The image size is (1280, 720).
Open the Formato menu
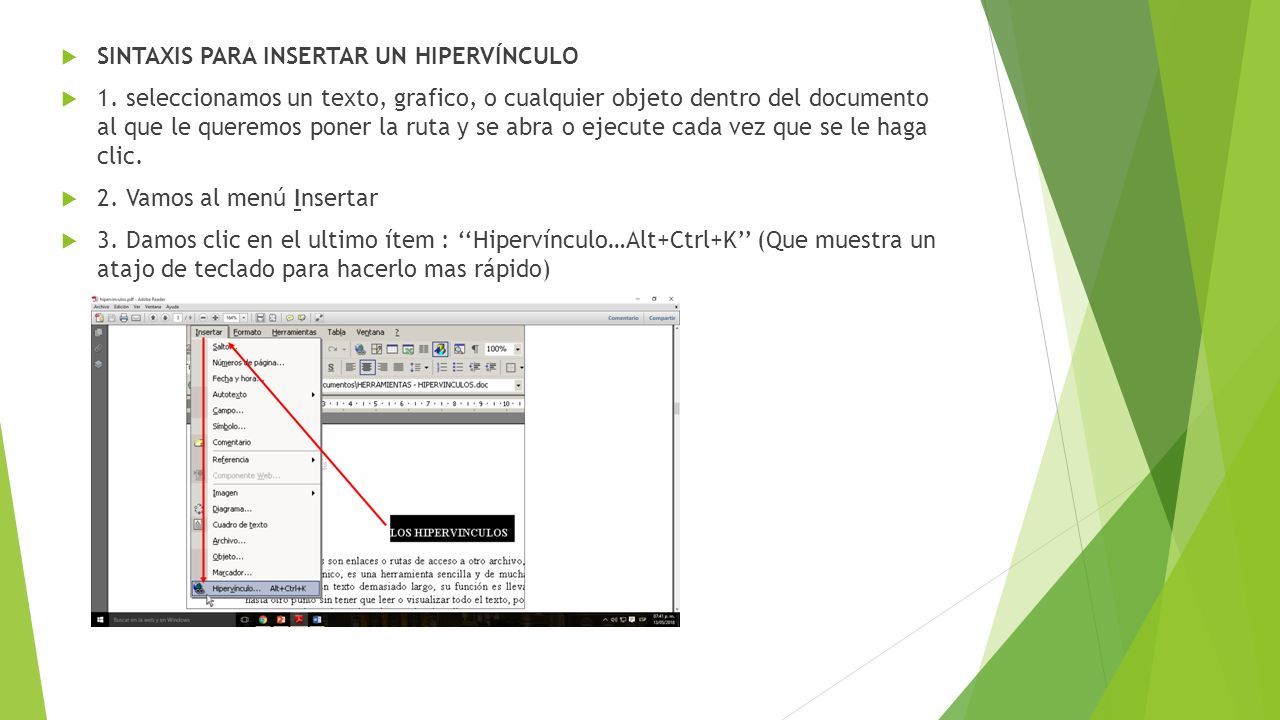click(x=247, y=332)
